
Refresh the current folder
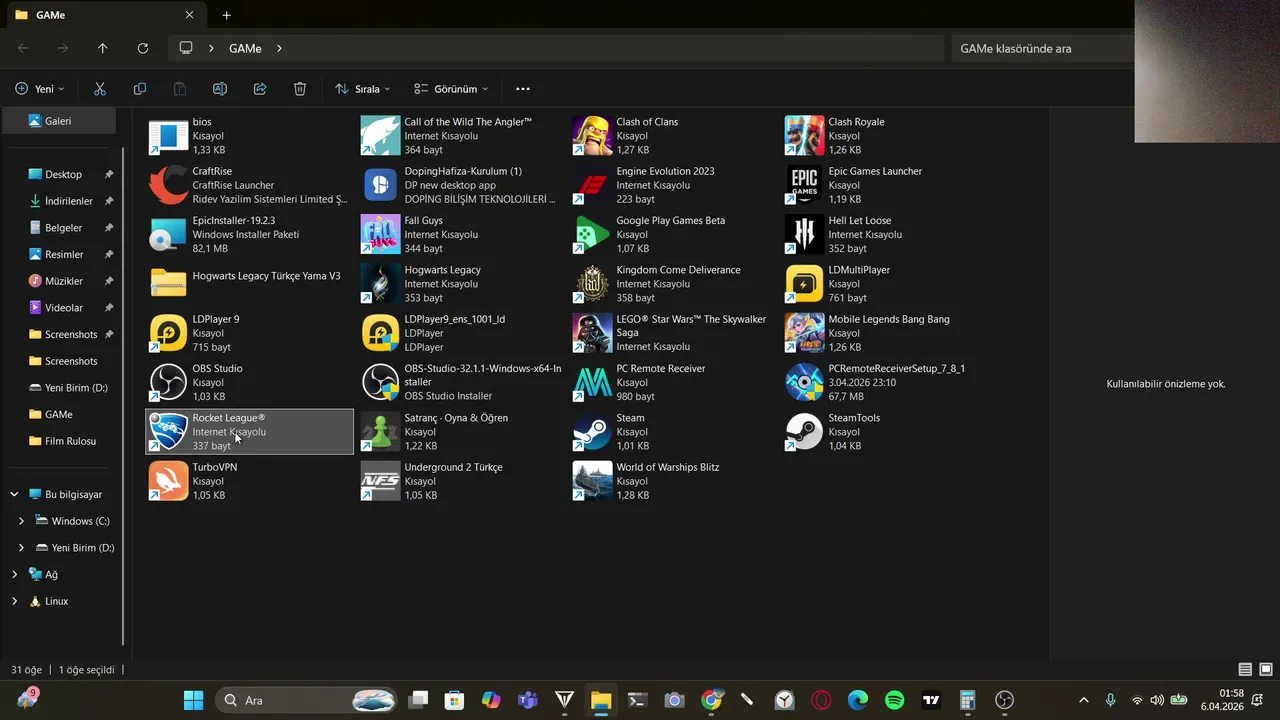click(143, 48)
